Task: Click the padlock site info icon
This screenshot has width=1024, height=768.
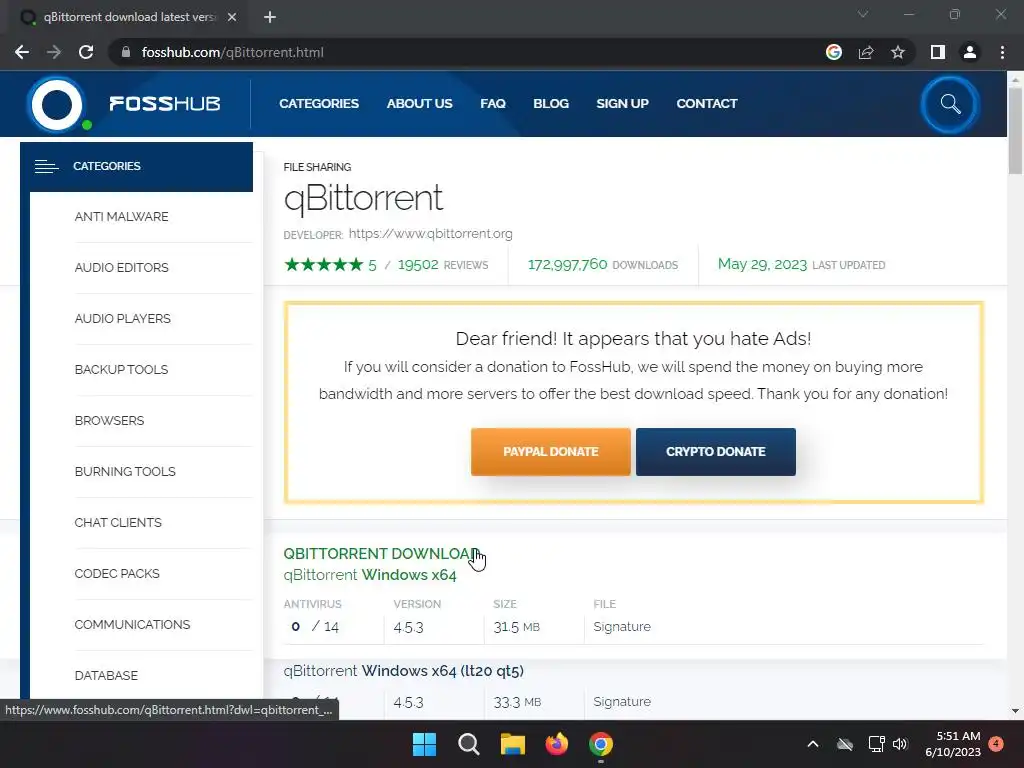Action: click(x=126, y=52)
